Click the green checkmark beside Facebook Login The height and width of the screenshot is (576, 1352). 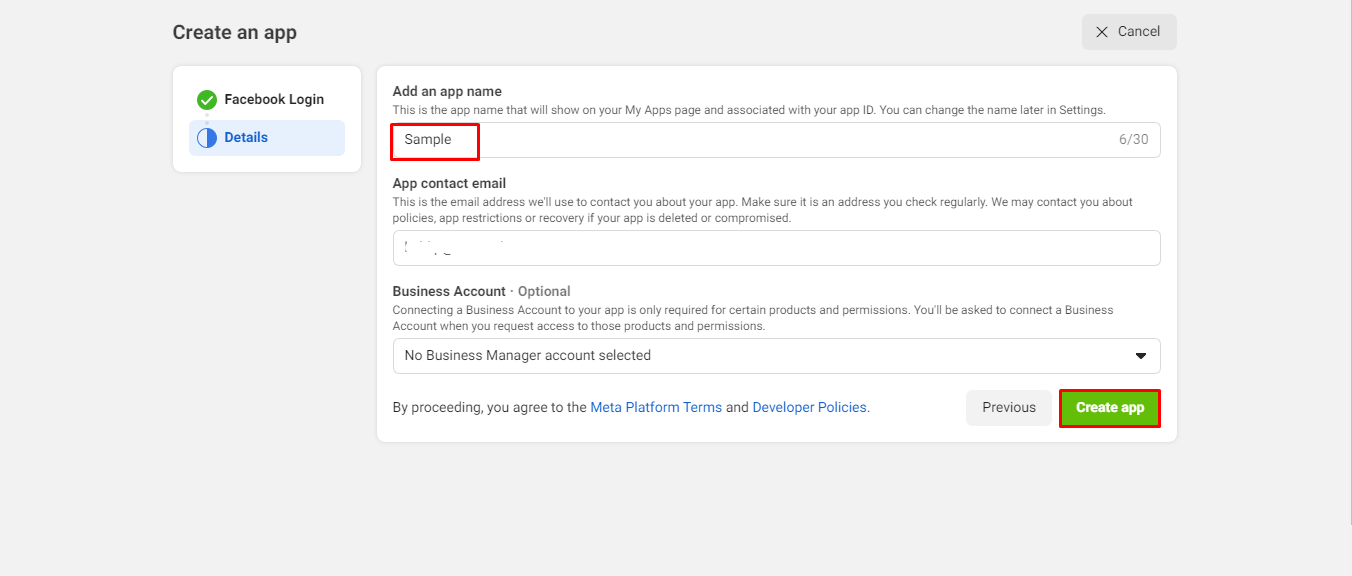[207, 100]
